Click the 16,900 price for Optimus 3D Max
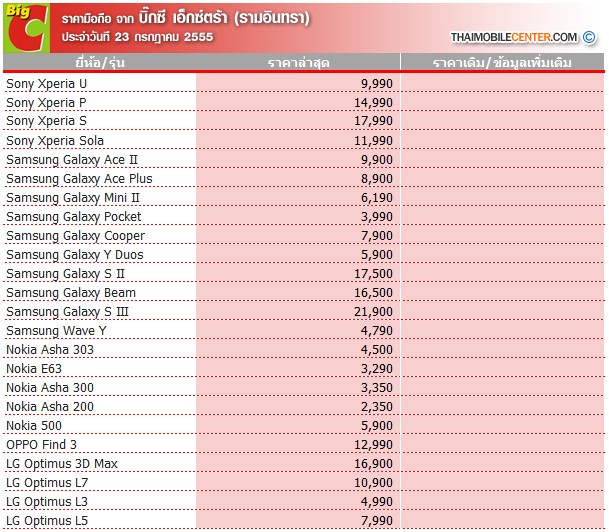This screenshot has height=532, width=609. click(373, 464)
